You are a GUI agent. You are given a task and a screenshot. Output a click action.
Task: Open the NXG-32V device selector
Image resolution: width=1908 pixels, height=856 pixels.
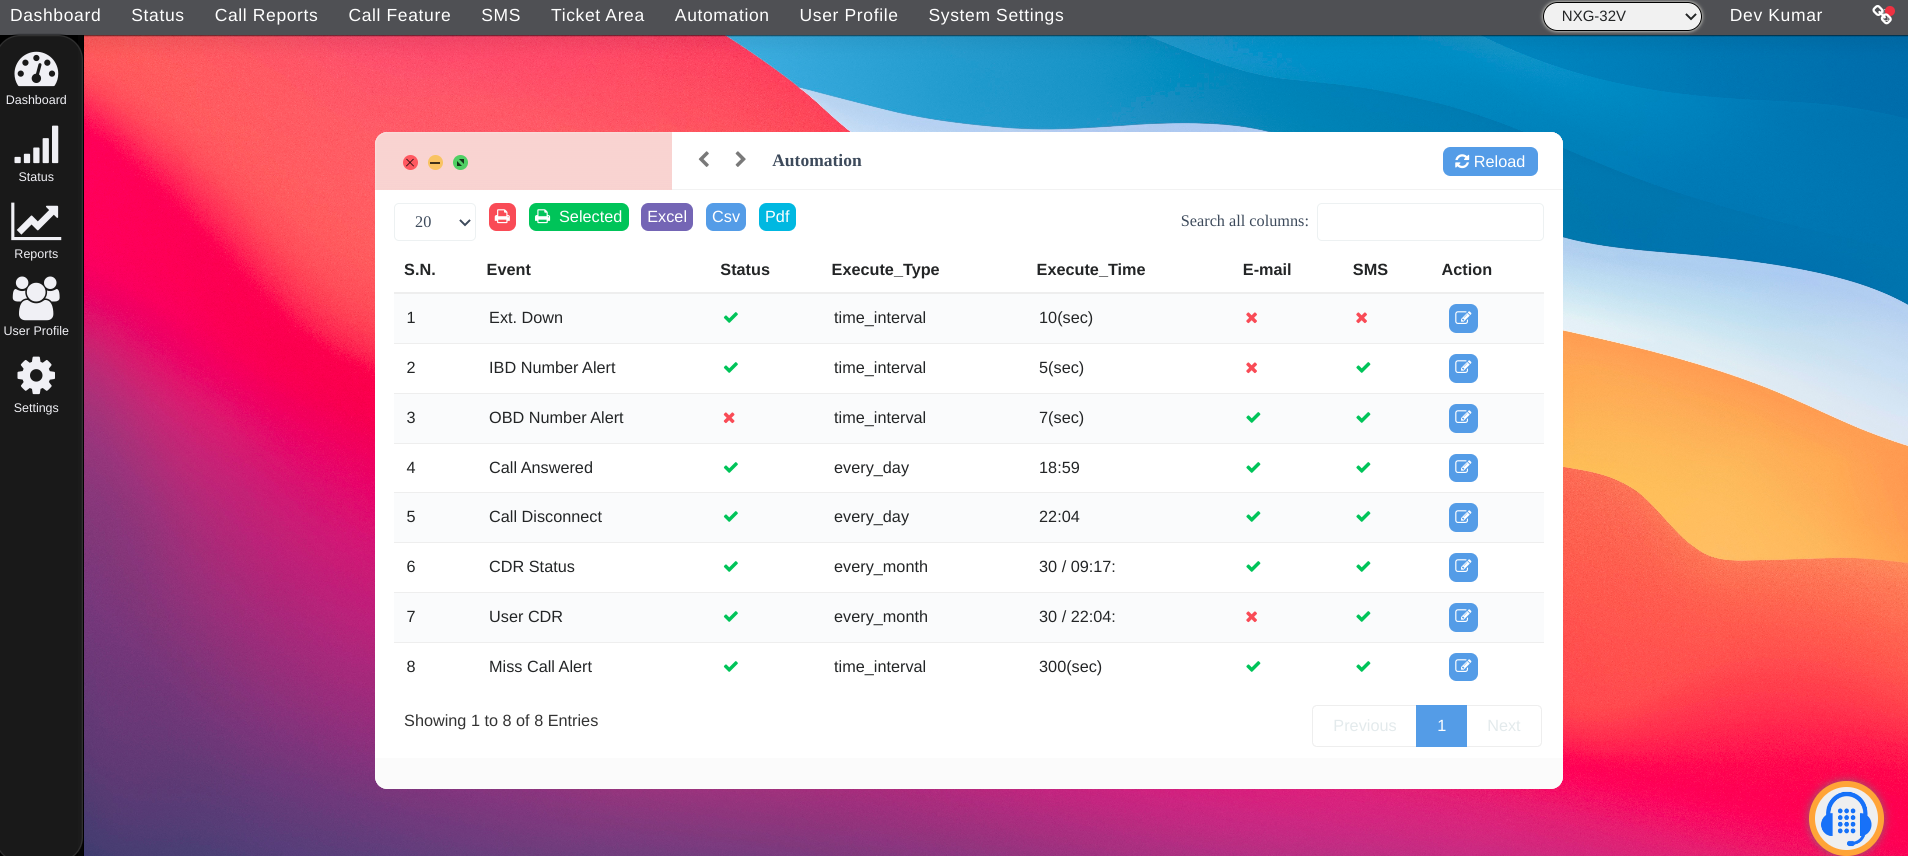(x=1622, y=16)
